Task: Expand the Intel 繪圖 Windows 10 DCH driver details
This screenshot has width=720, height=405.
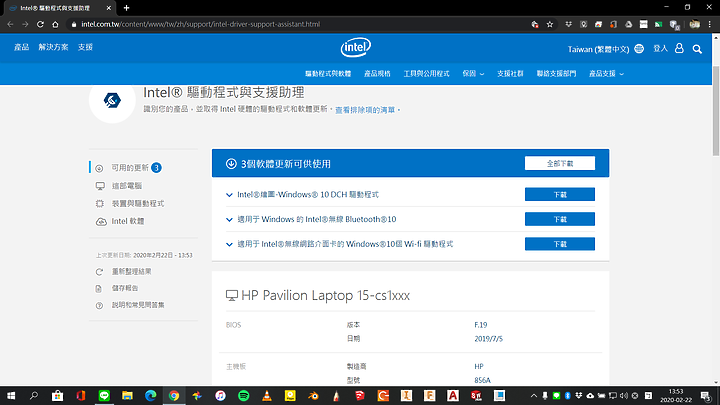Action: click(x=229, y=195)
